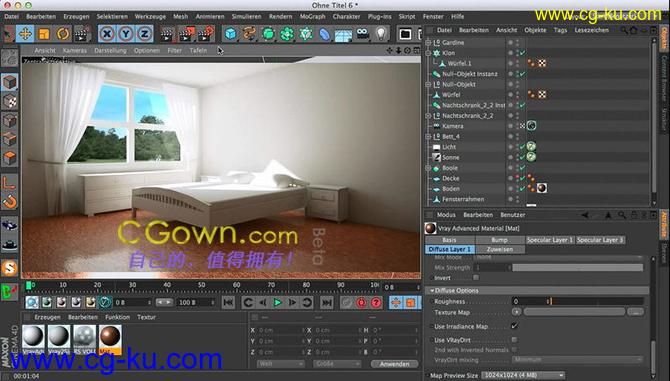
Task: Open the Map Preview Size dropdown
Action: (523, 375)
